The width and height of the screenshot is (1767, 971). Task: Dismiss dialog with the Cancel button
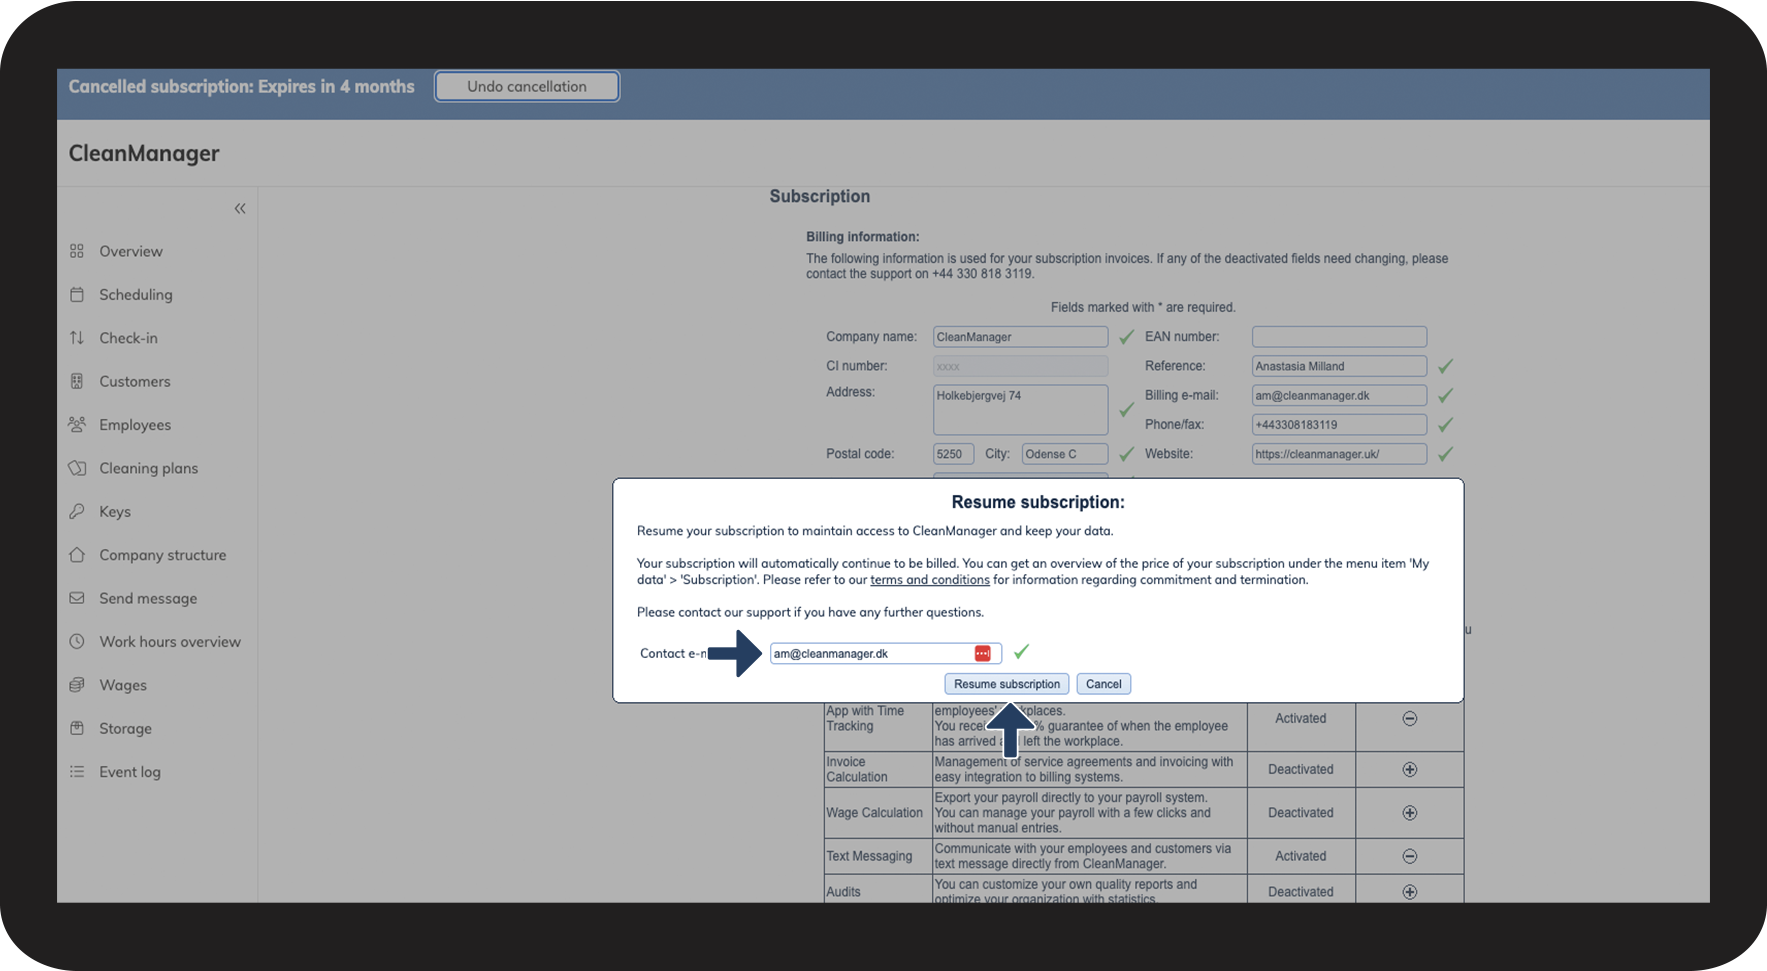1104,684
